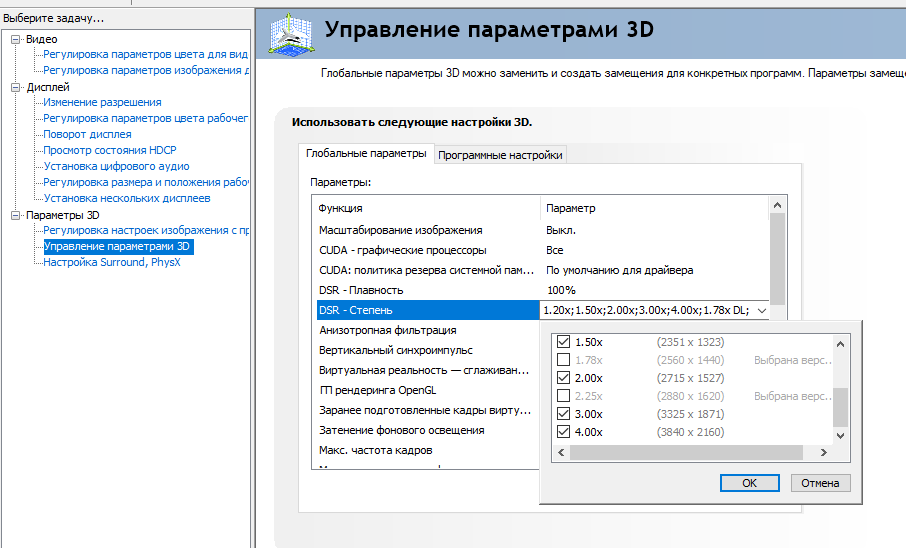Open Регулировка размера и положения link
Viewport: 906px width, 548px height.
click(146, 182)
